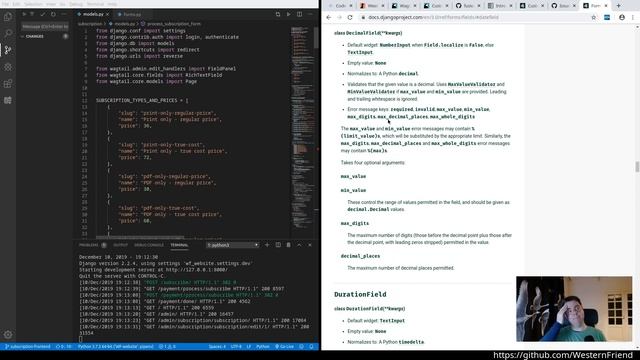Open Chrome's three-dot menu
This screenshot has height=360, width=640.
(633, 18)
